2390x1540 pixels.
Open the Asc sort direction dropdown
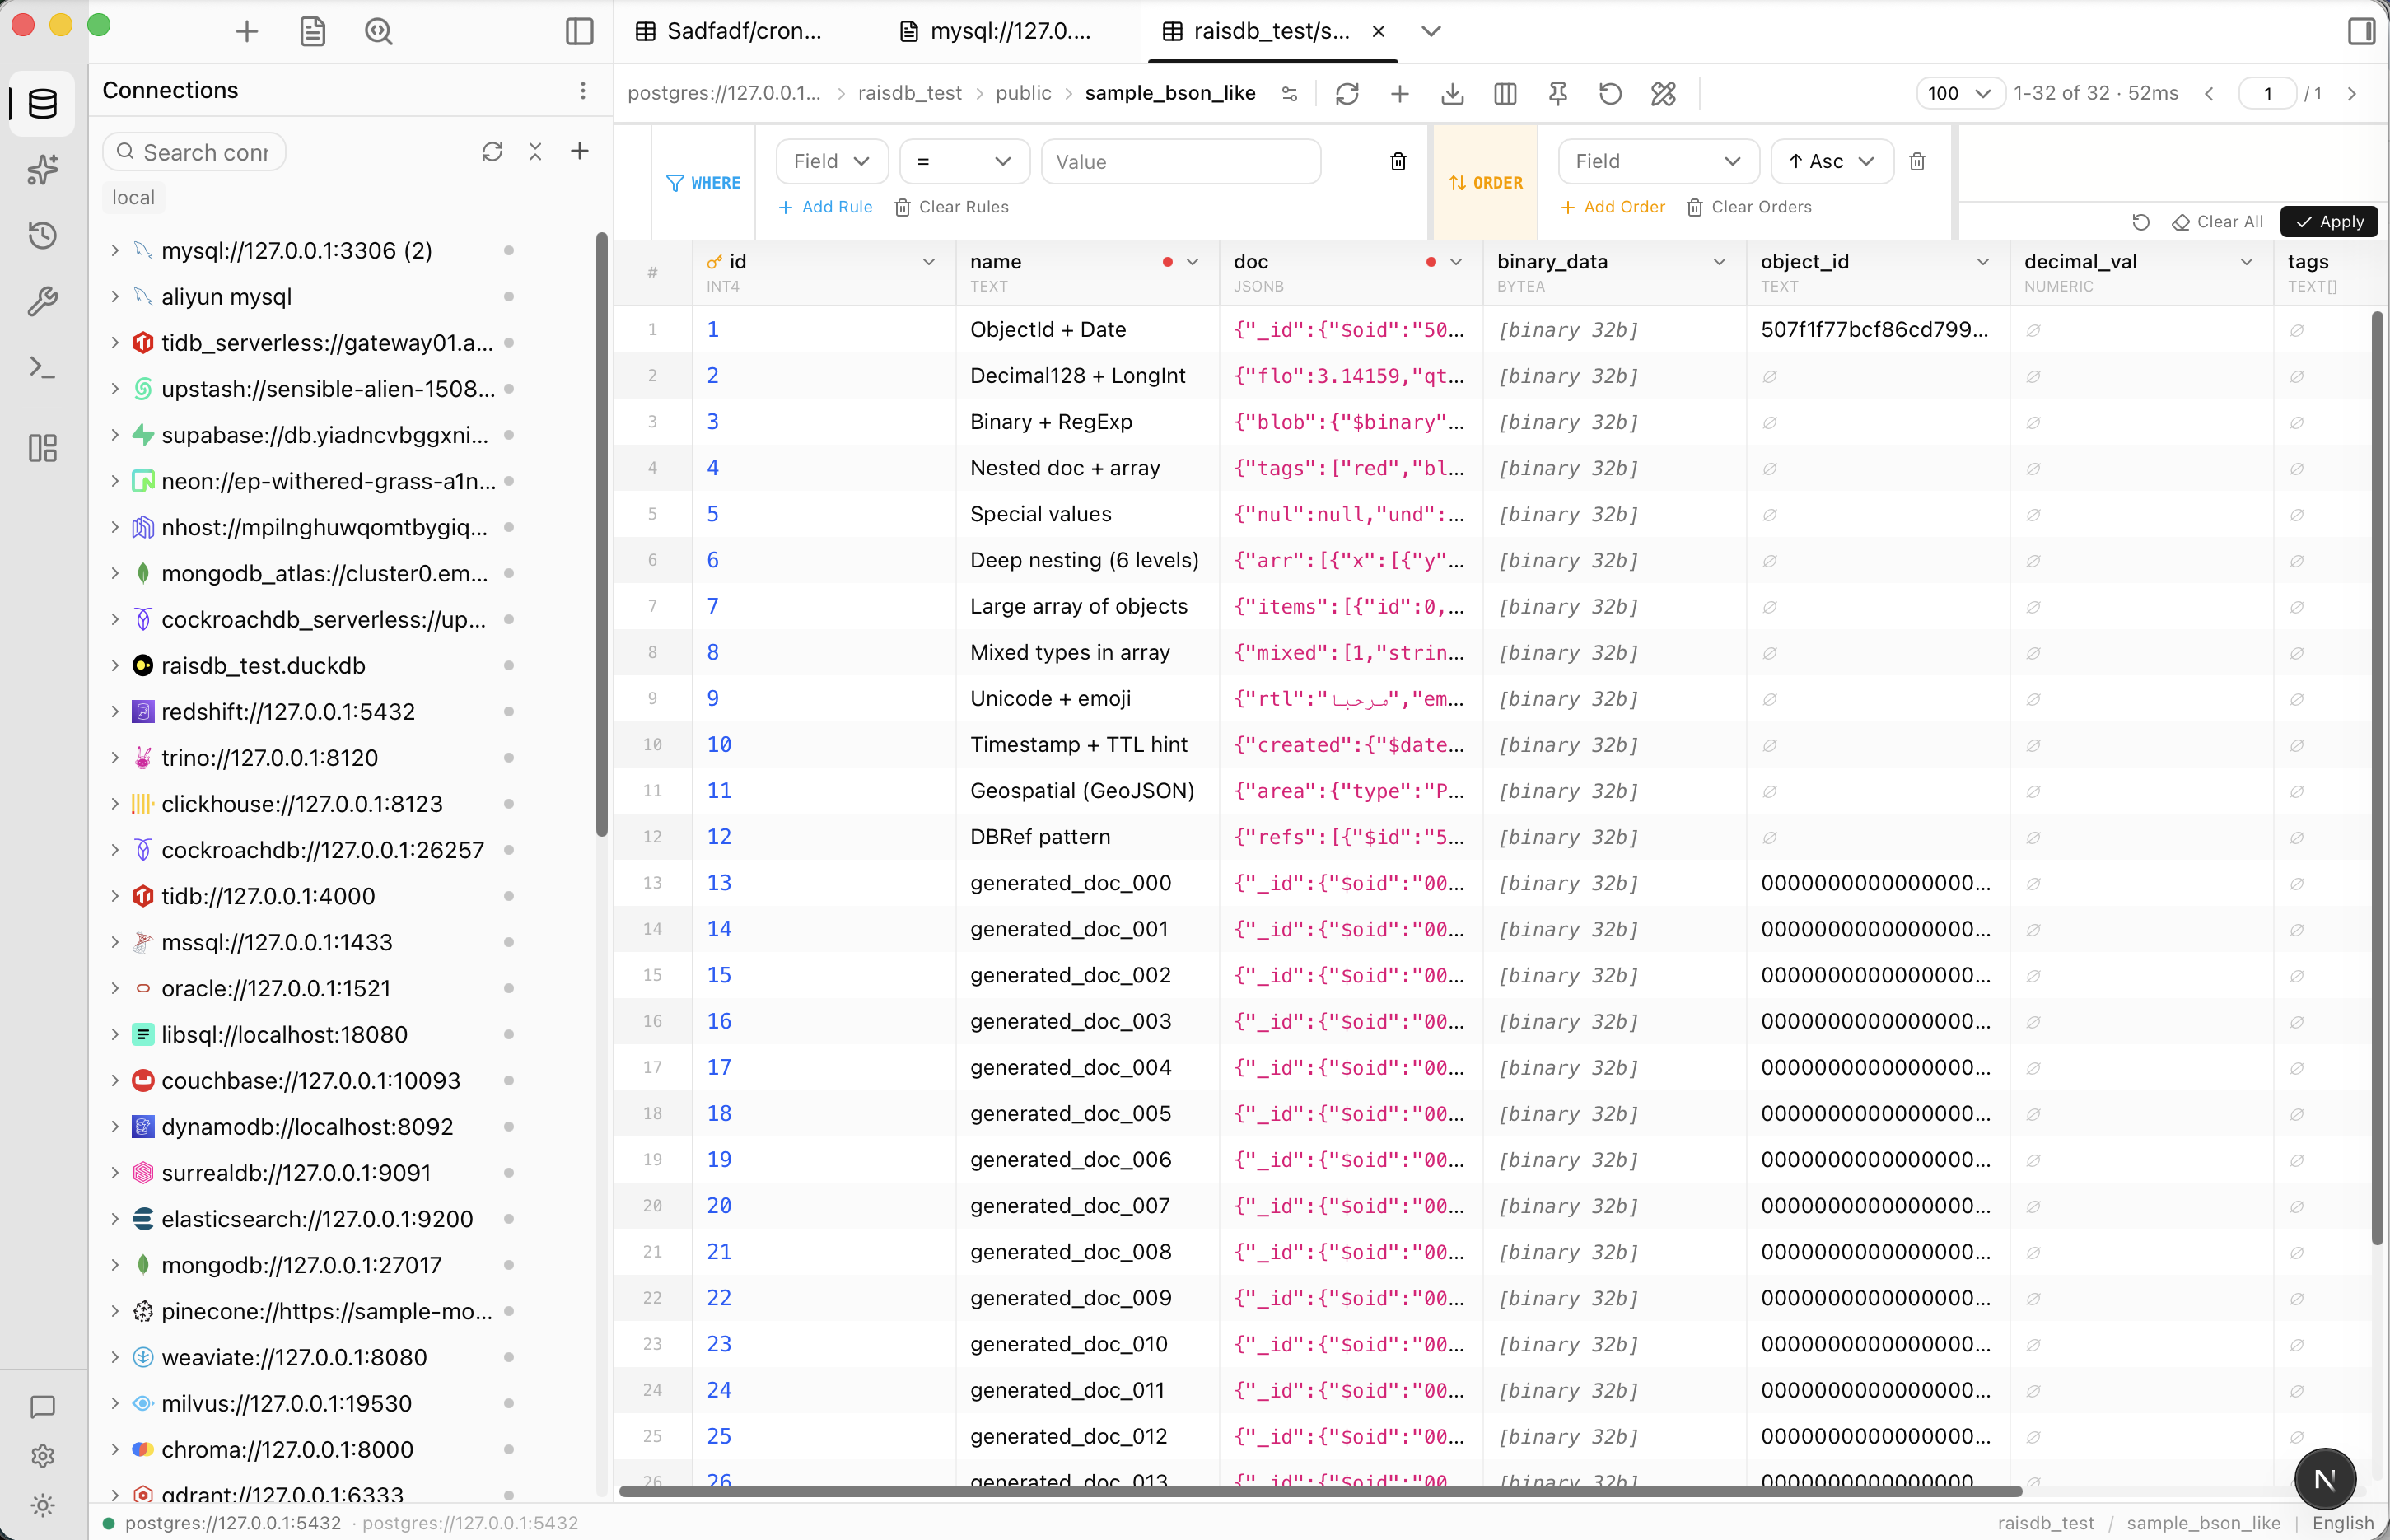pos(1831,162)
